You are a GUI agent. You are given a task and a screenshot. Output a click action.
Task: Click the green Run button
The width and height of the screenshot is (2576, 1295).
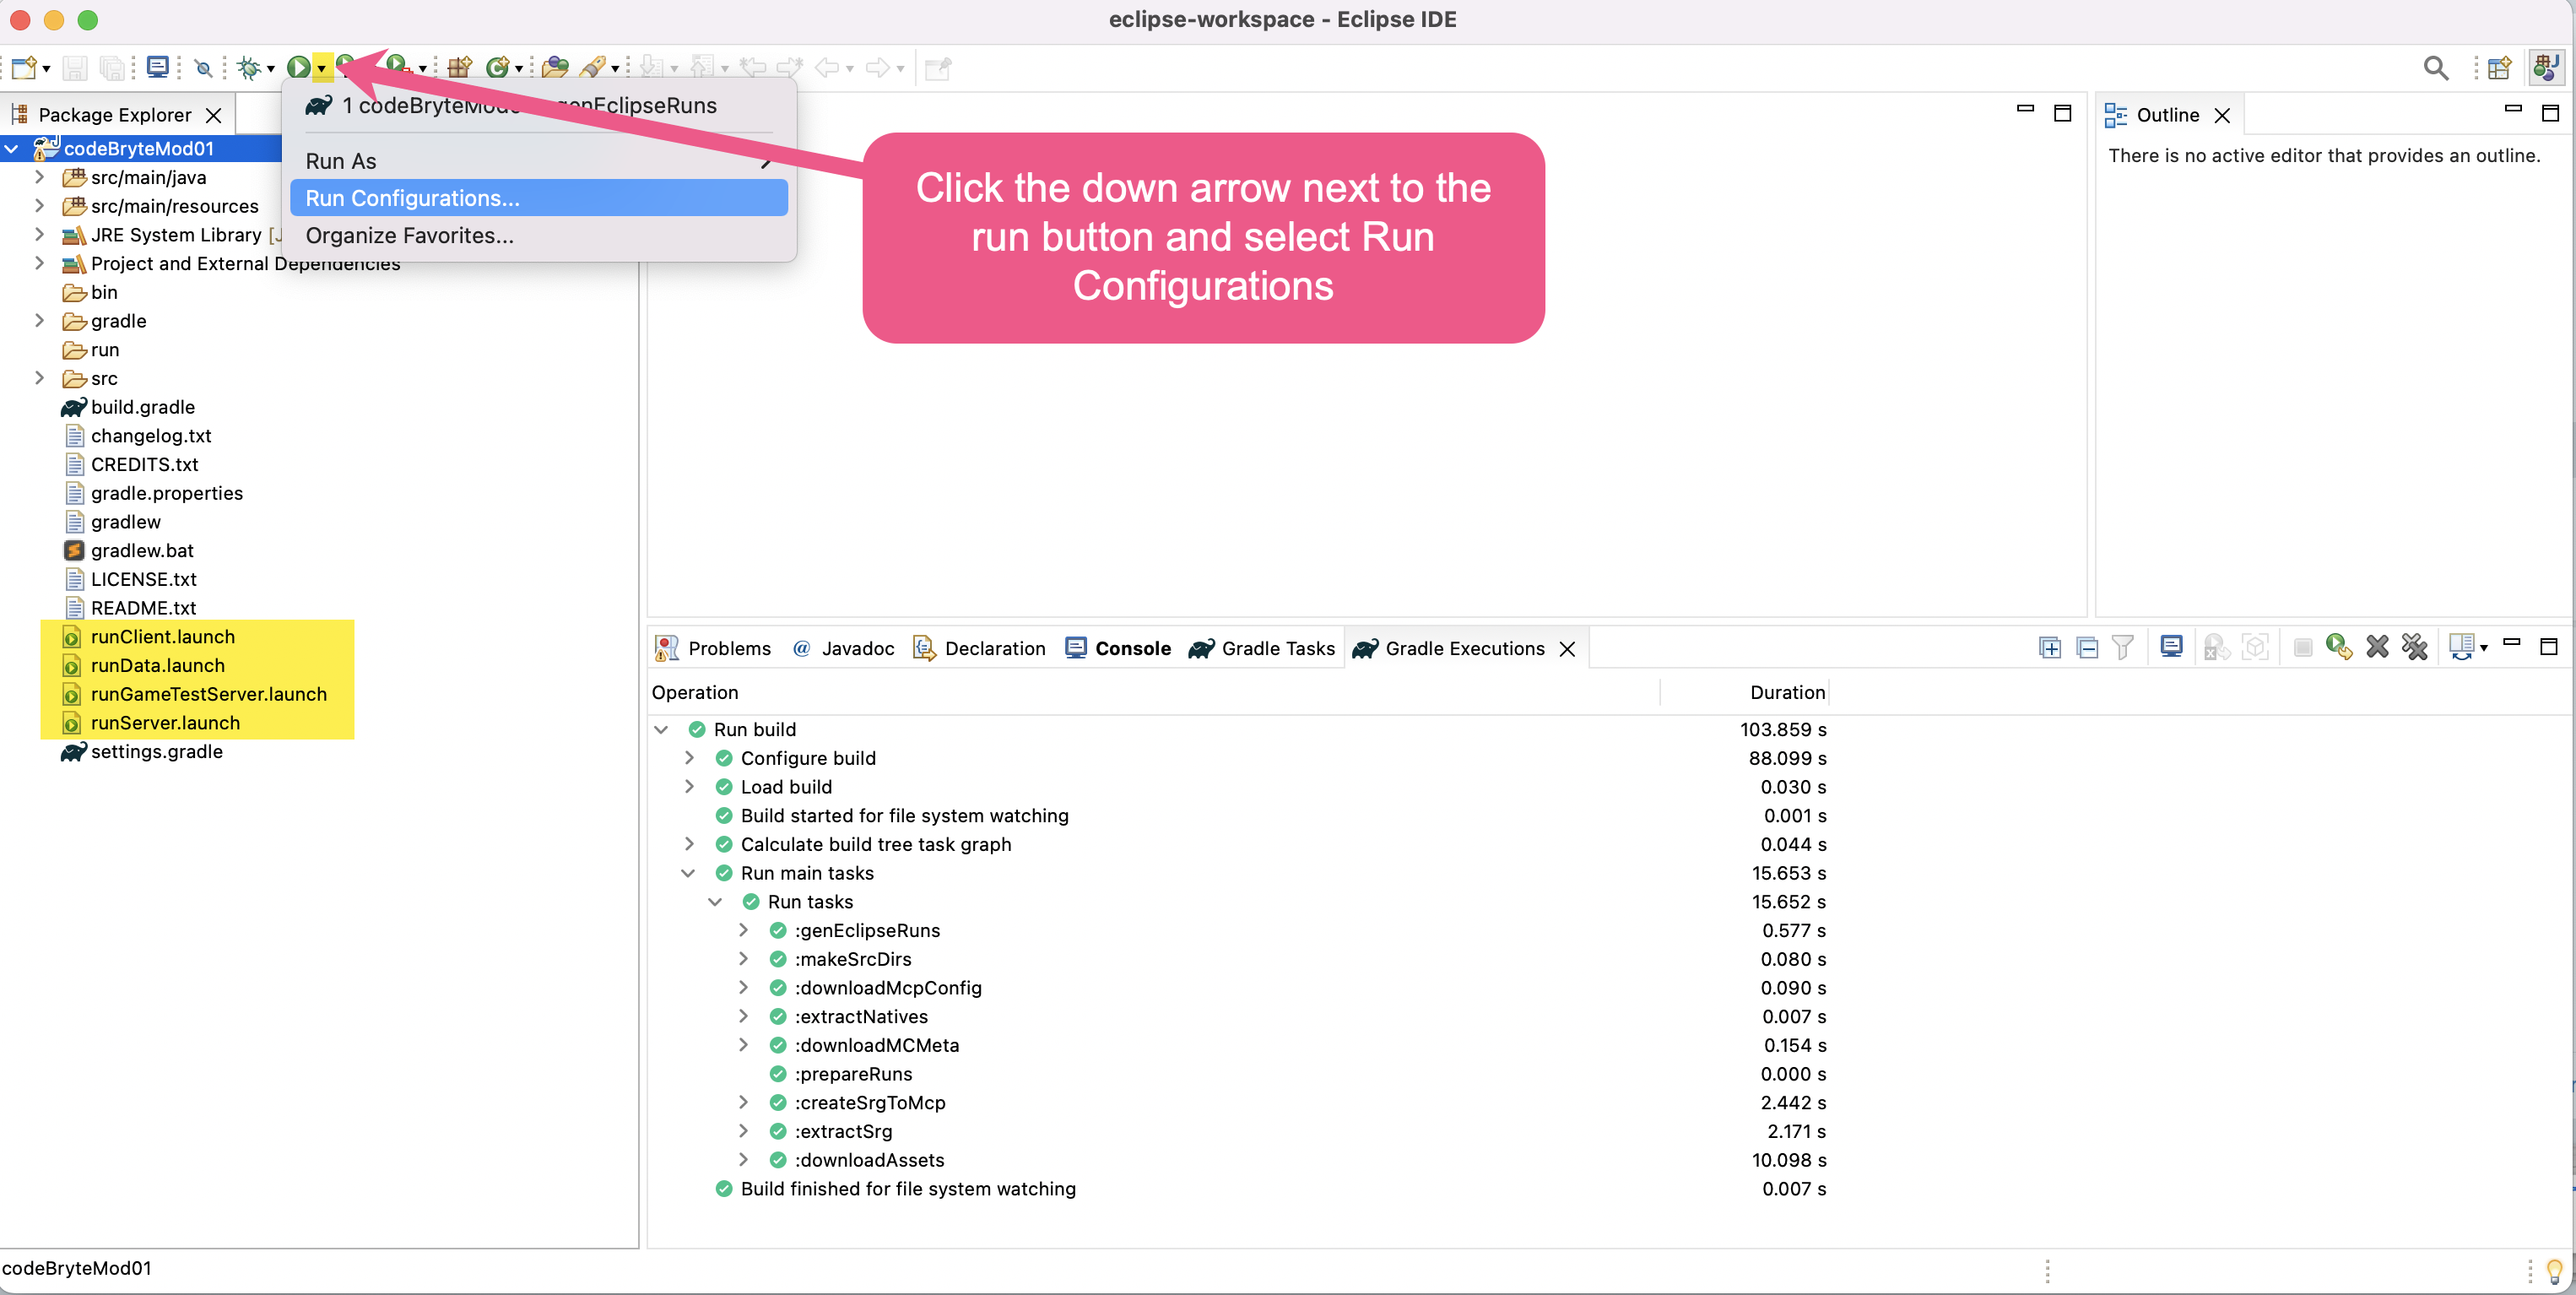coord(298,68)
